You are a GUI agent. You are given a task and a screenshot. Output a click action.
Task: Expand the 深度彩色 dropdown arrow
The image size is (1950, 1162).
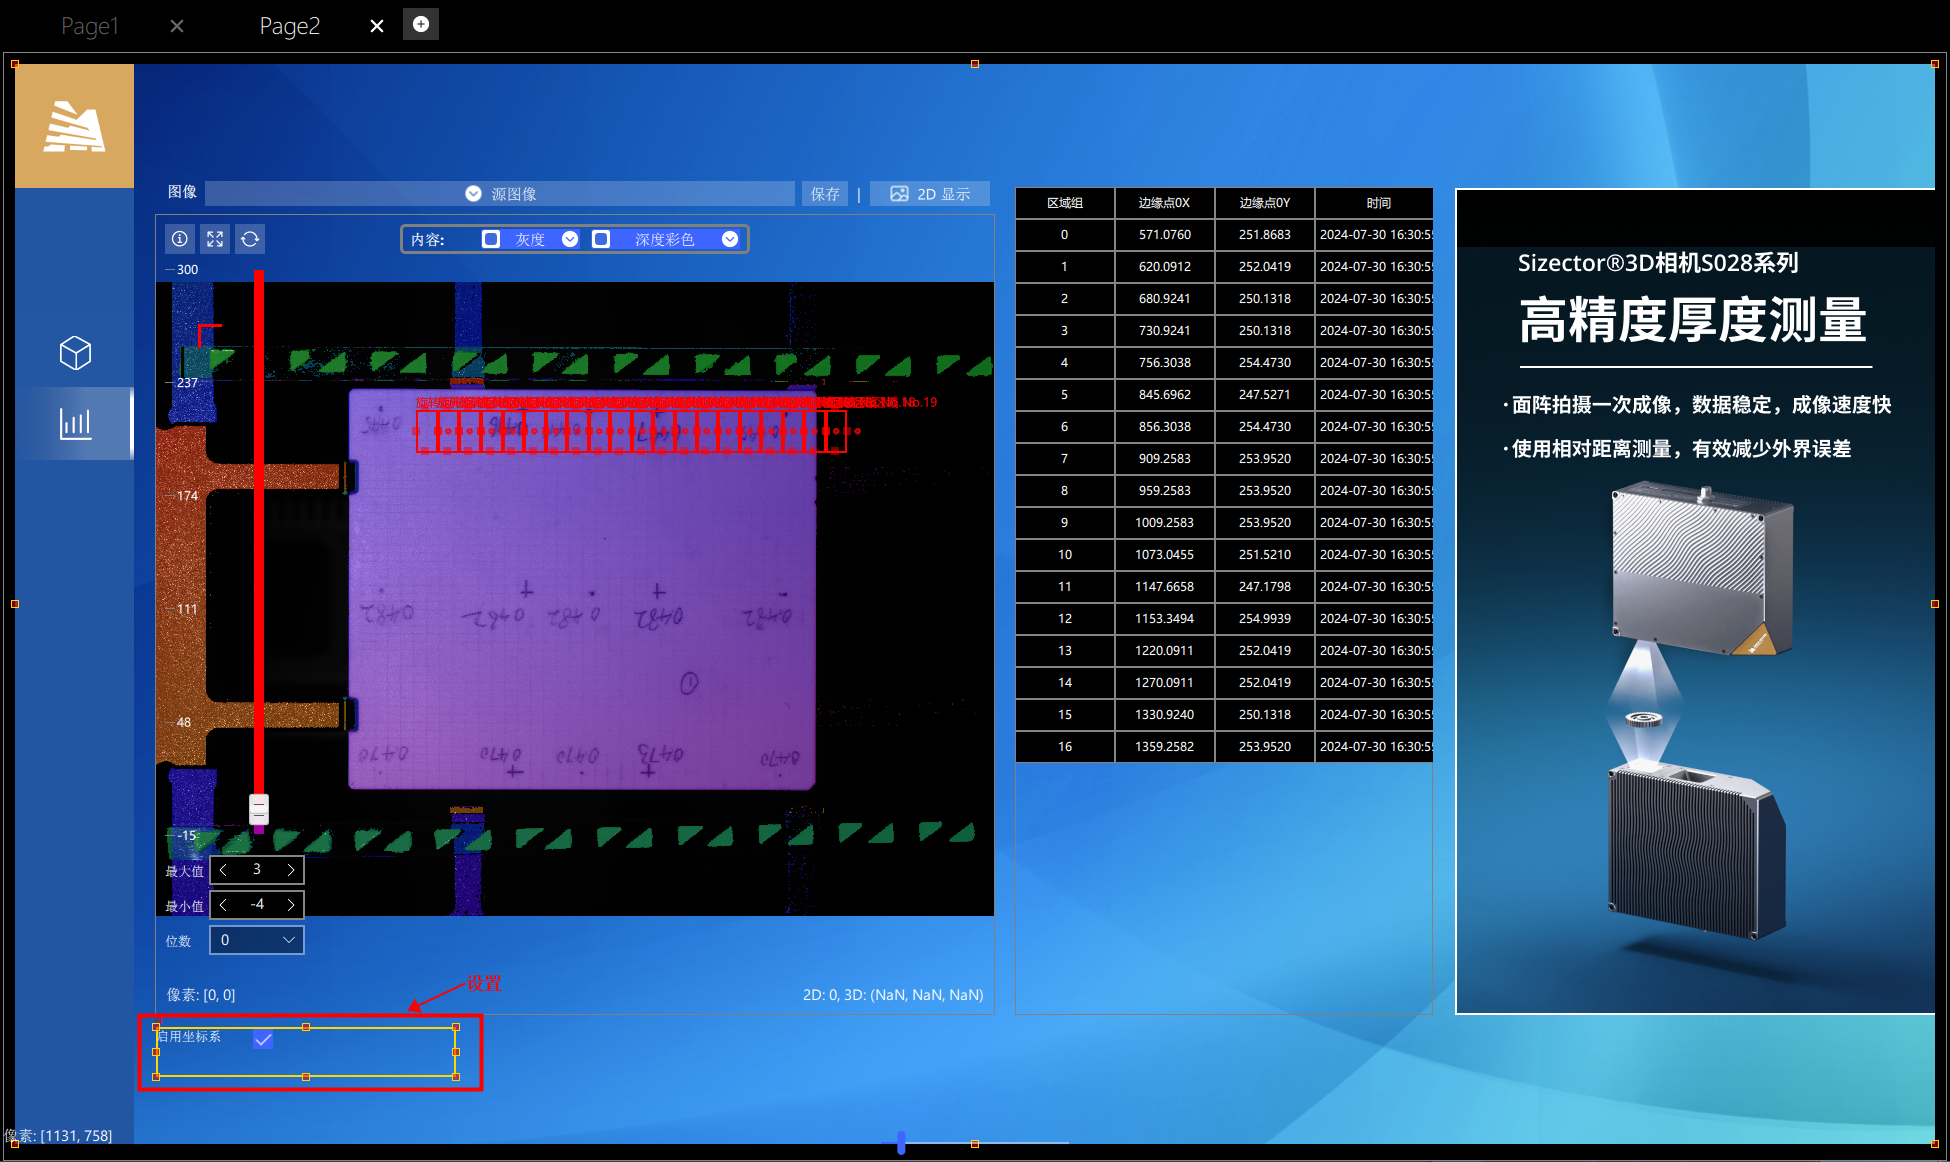coord(730,239)
